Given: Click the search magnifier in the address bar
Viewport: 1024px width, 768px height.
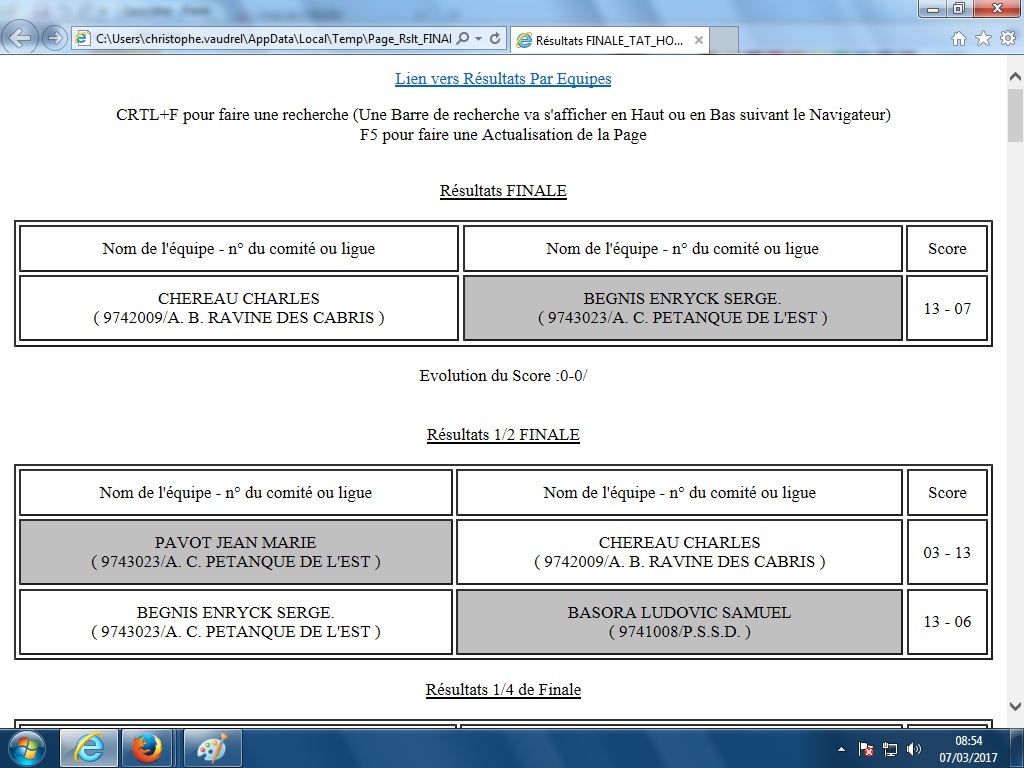Looking at the screenshot, I should (x=462, y=38).
